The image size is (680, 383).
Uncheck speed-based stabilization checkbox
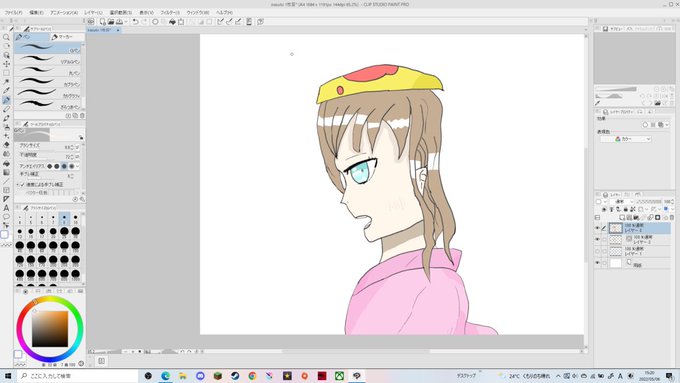23,184
